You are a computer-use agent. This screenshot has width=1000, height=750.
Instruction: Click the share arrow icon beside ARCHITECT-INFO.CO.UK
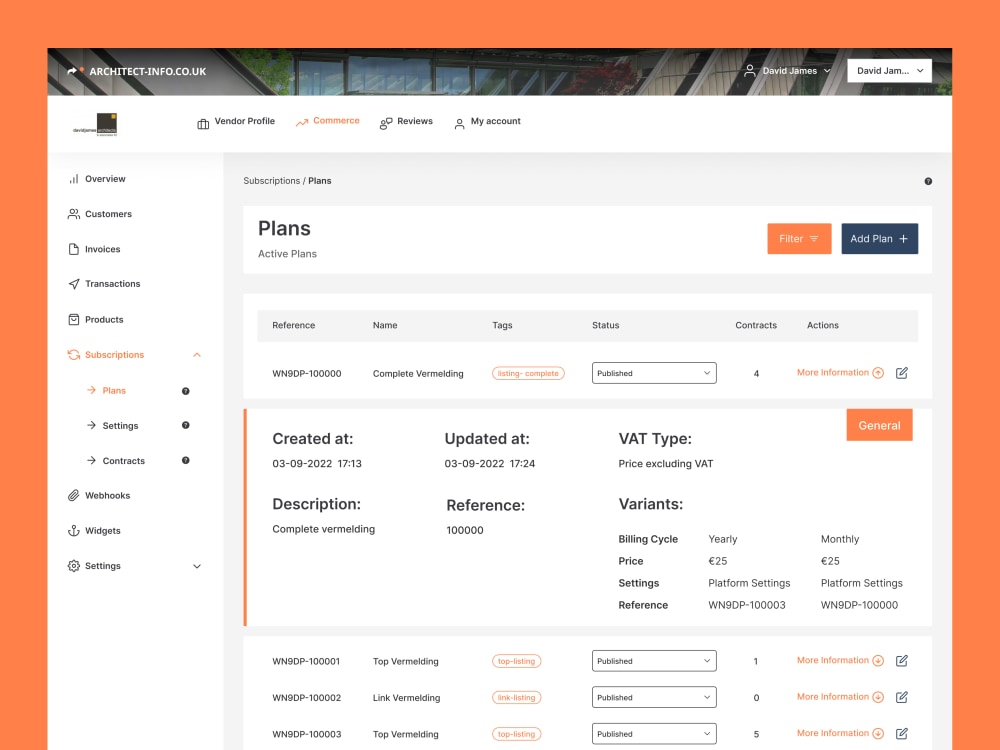[x=72, y=71]
